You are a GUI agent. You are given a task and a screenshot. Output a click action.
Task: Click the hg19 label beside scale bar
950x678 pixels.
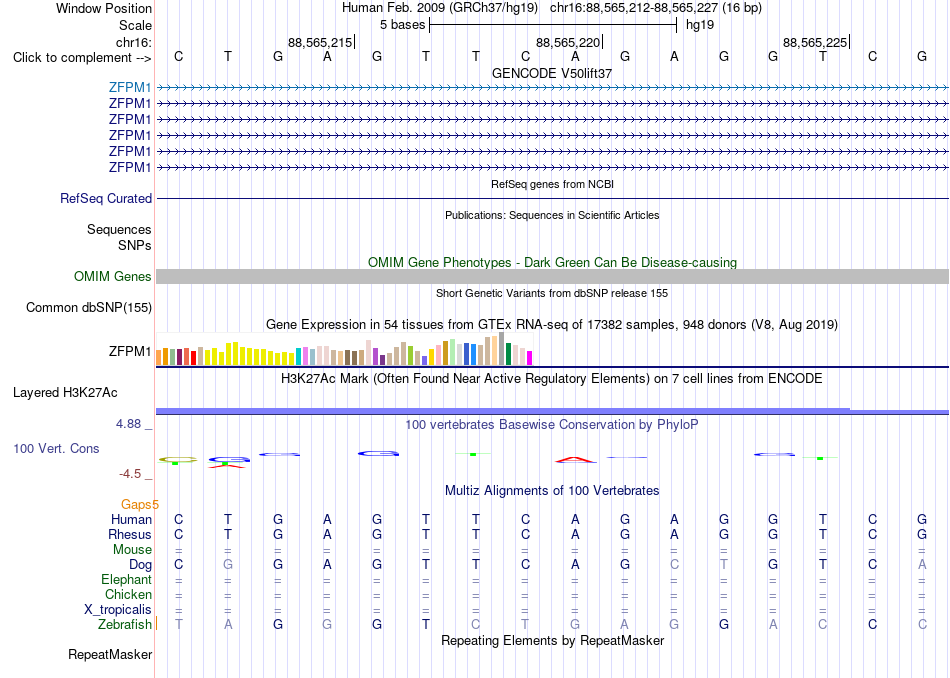pos(700,25)
